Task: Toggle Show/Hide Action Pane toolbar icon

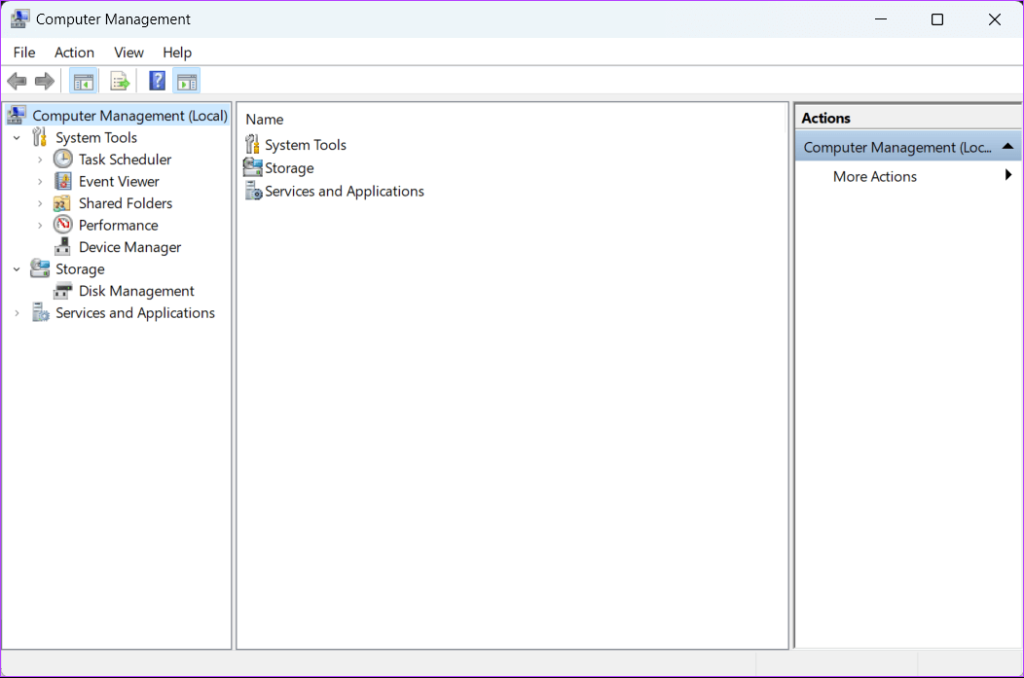Action: coord(187,81)
